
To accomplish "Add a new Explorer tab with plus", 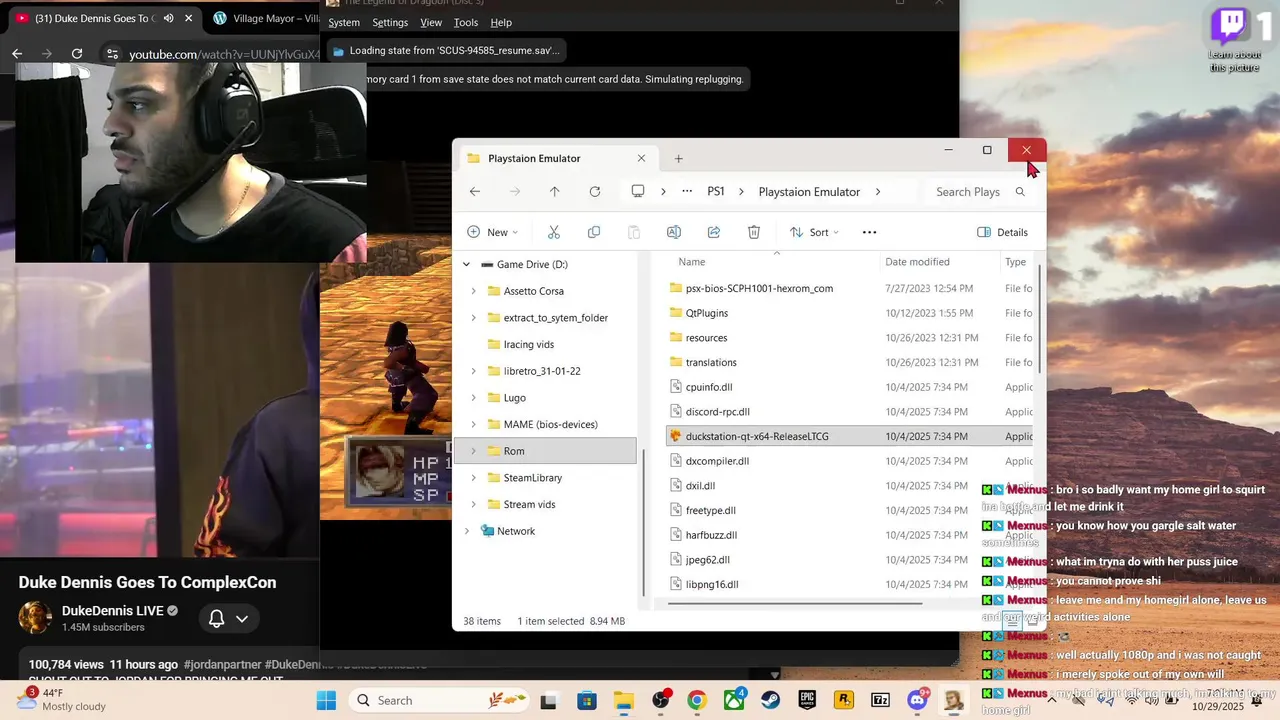I will (x=678, y=158).
